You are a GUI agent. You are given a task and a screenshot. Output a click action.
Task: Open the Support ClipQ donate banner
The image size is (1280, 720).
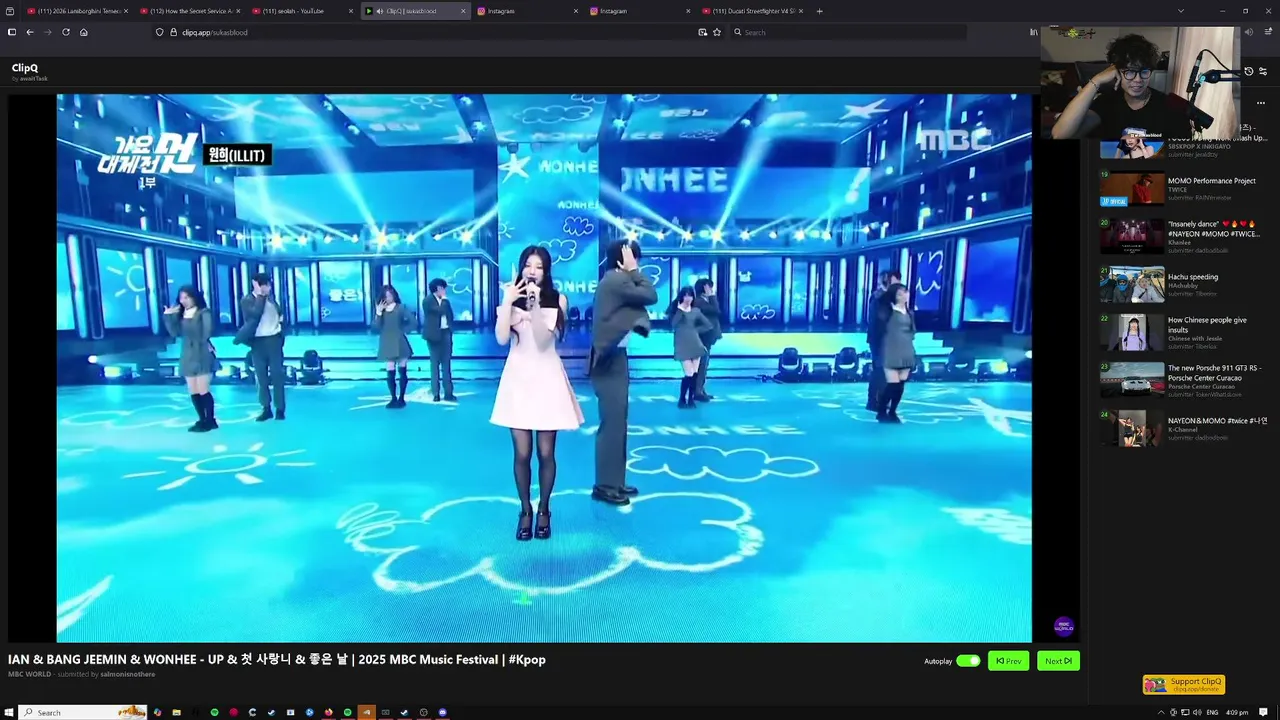(1184, 685)
